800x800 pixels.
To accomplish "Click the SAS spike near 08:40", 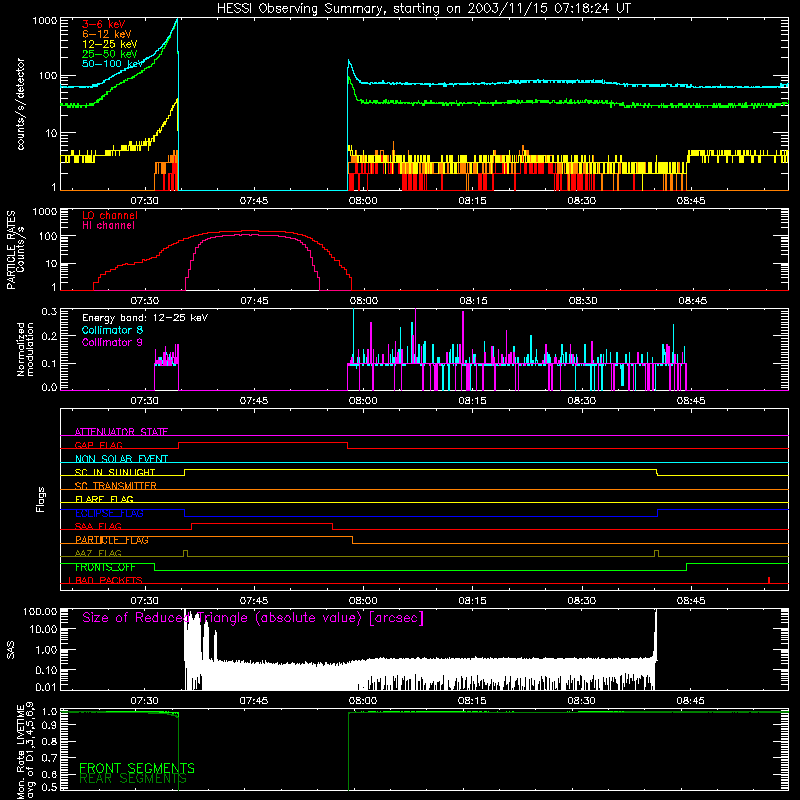I will (656, 635).
